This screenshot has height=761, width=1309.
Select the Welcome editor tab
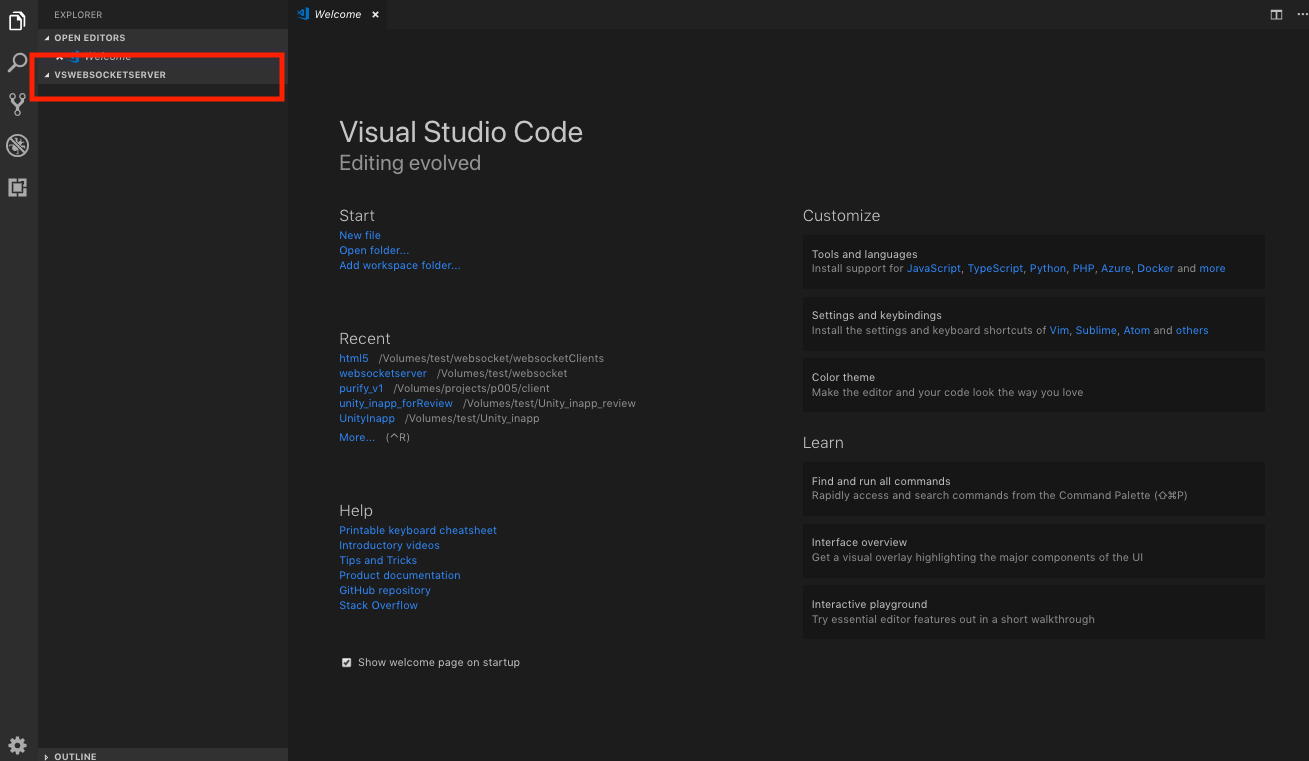pyautogui.click(x=338, y=15)
